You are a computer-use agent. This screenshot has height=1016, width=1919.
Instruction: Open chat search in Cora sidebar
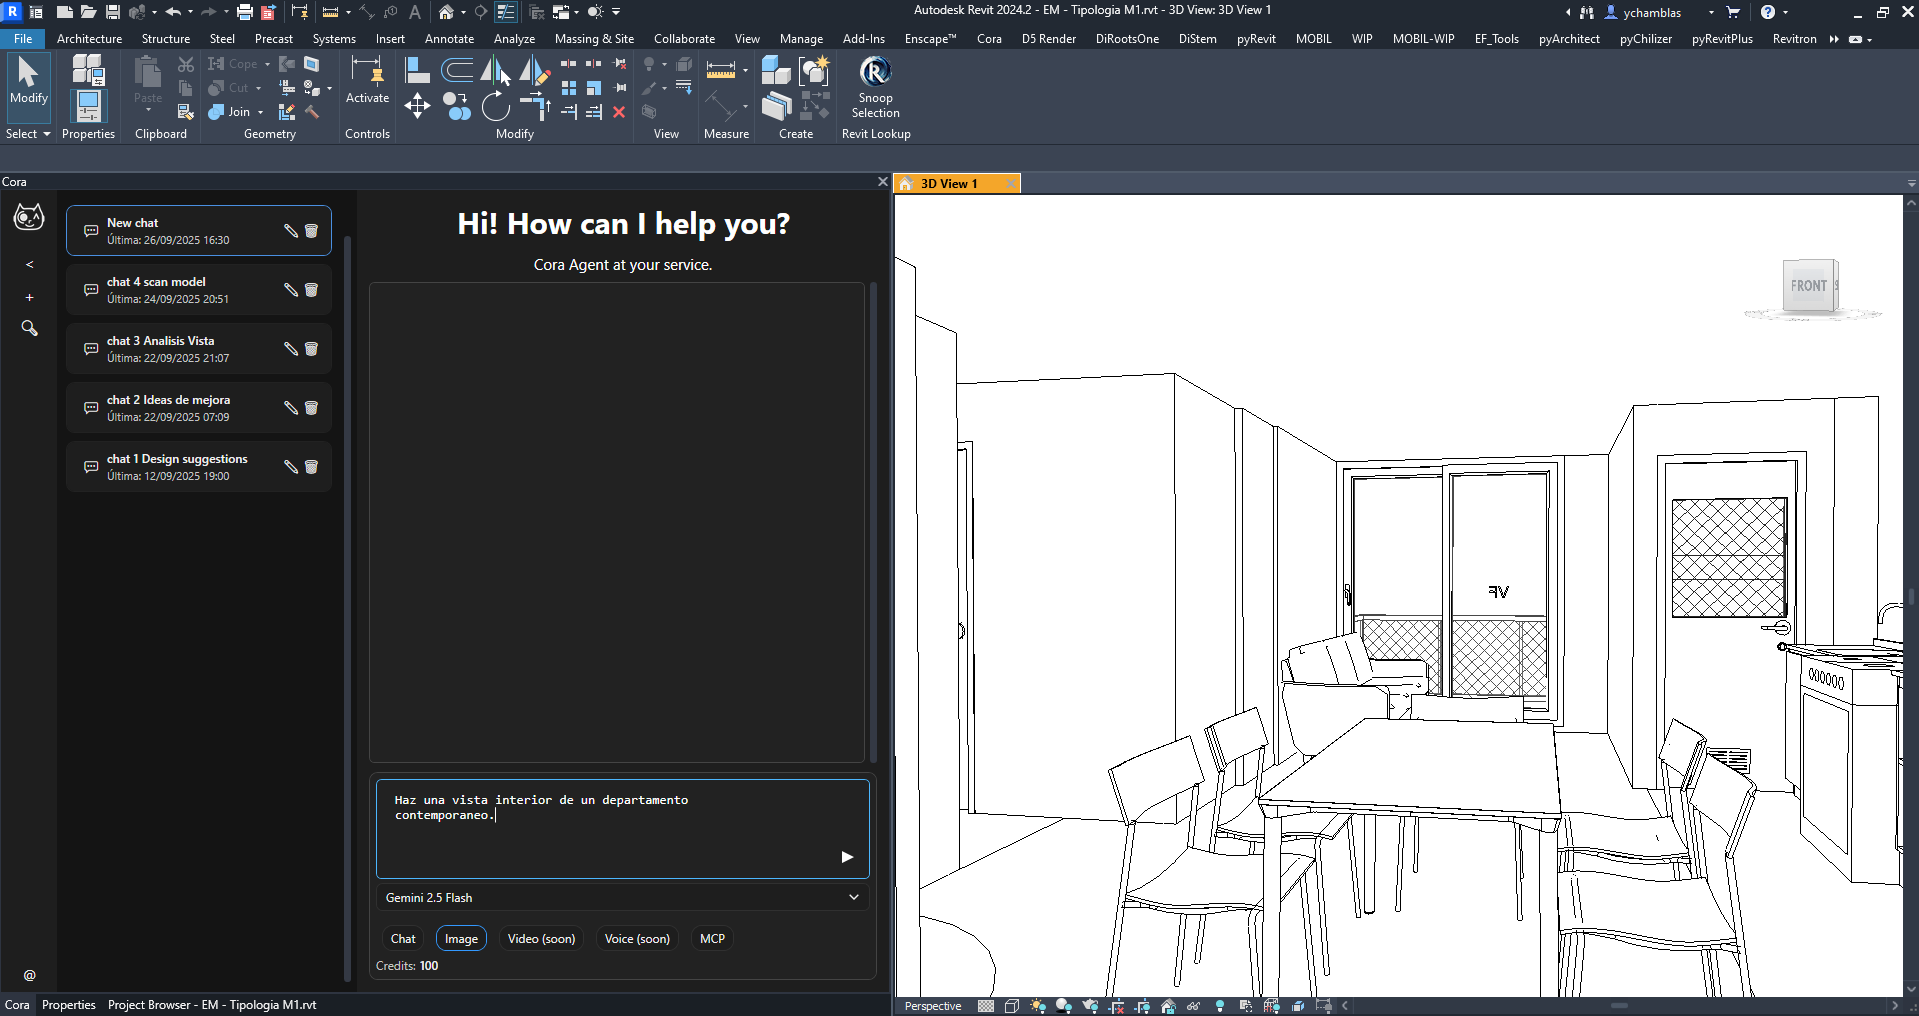29,328
